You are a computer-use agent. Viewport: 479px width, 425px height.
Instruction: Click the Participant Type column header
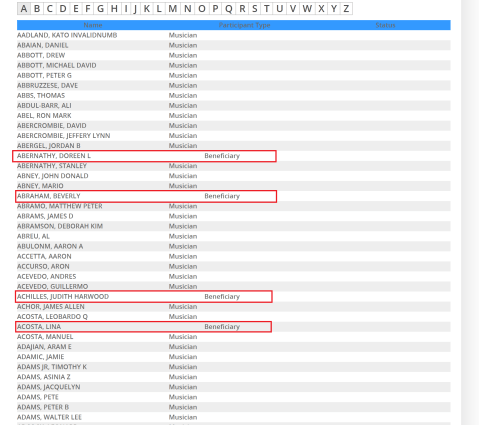[x=244, y=25]
